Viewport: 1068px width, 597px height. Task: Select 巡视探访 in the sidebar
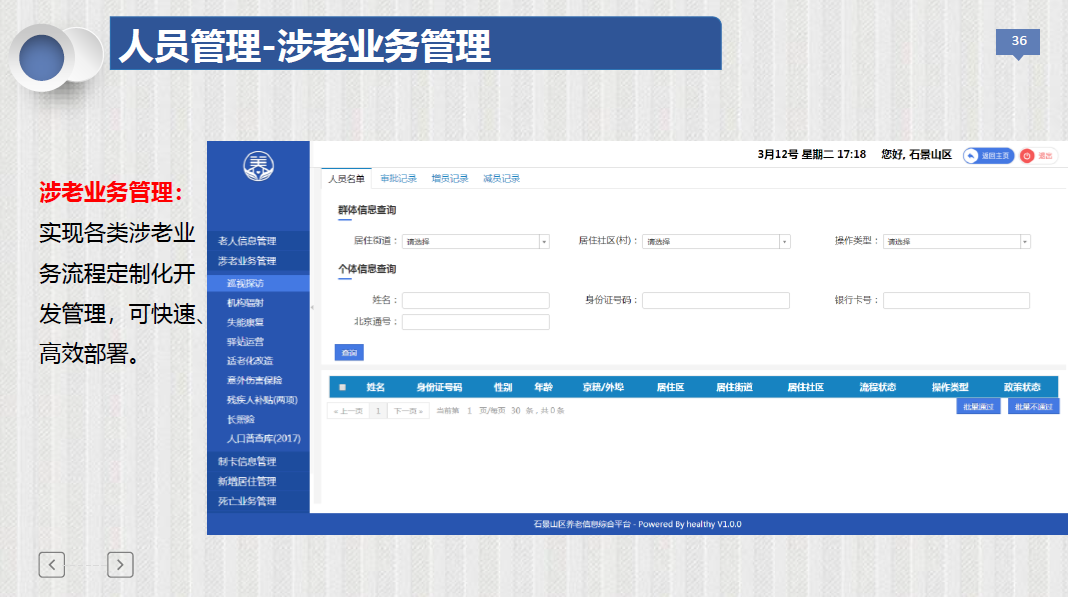258,283
